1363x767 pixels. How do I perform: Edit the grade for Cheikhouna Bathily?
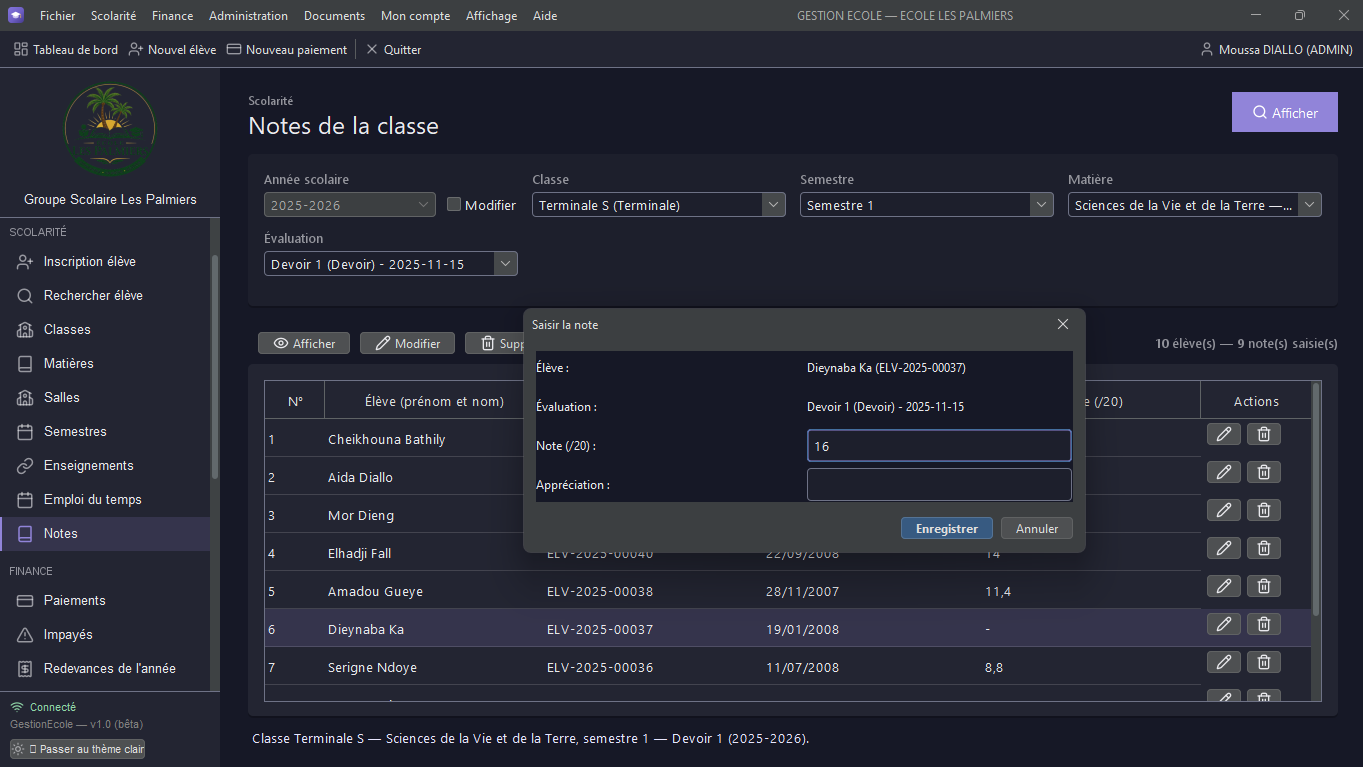coord(1223,434)
